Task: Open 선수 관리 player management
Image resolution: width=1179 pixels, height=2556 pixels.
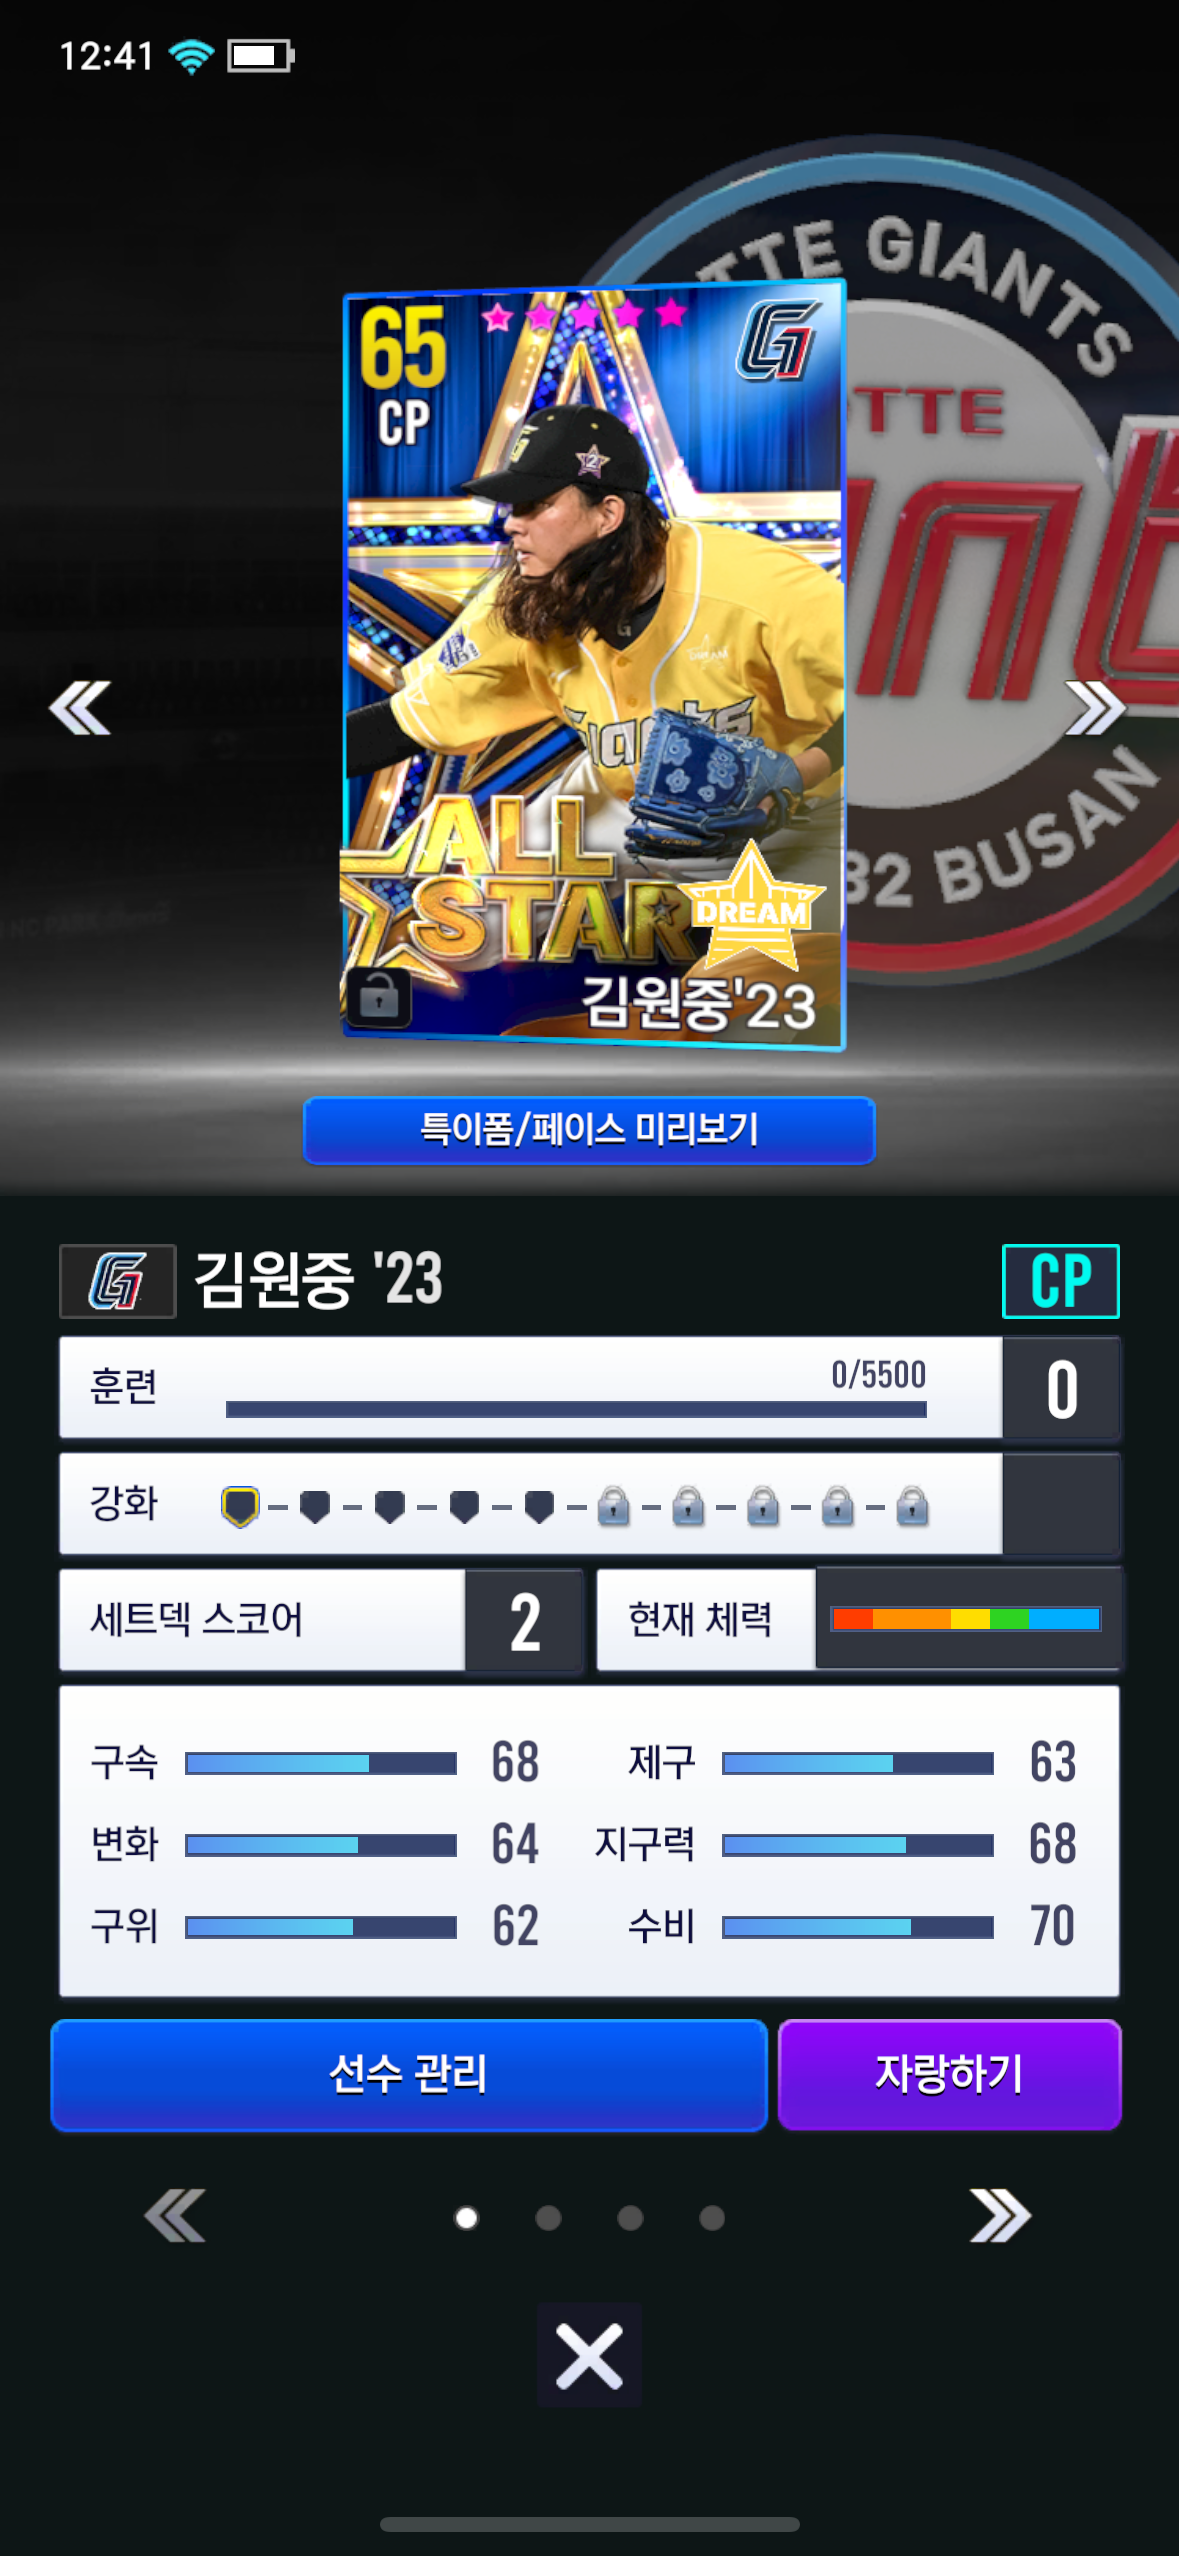Action: click(409, 2074)
